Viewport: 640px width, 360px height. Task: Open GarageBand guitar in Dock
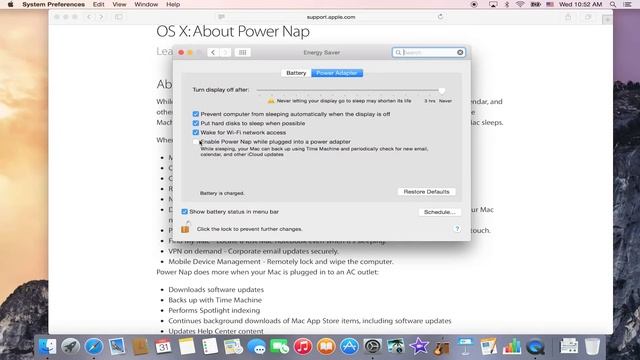click(442, 347)
